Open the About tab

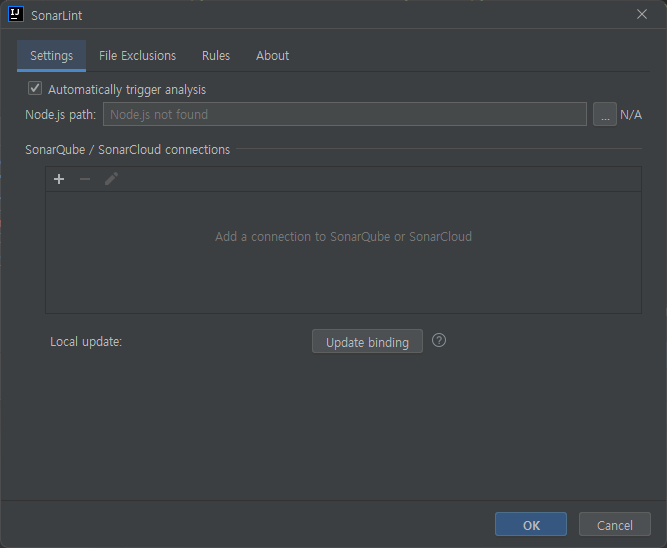pyautogui.click(x=272, y=56)
